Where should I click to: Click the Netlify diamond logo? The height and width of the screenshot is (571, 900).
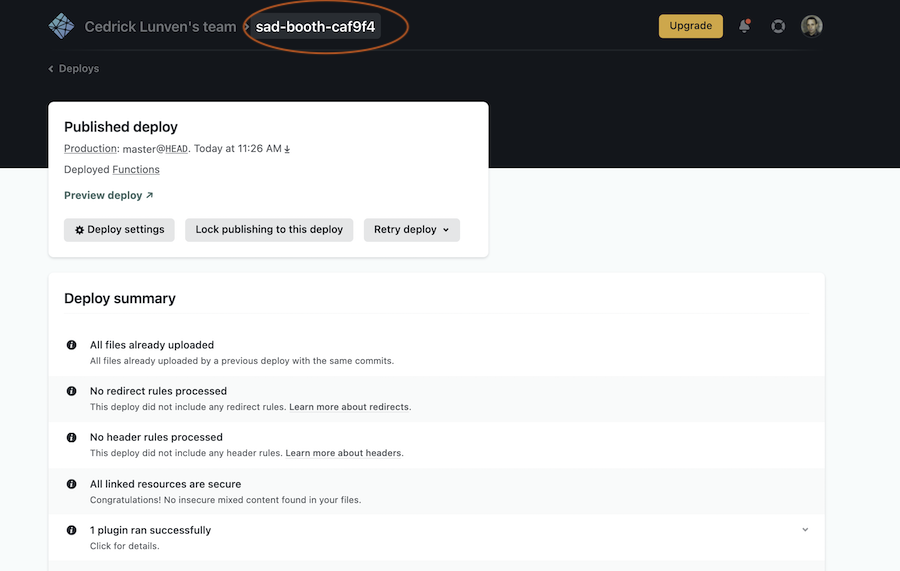pyautogui.click(x=61, y=26)
